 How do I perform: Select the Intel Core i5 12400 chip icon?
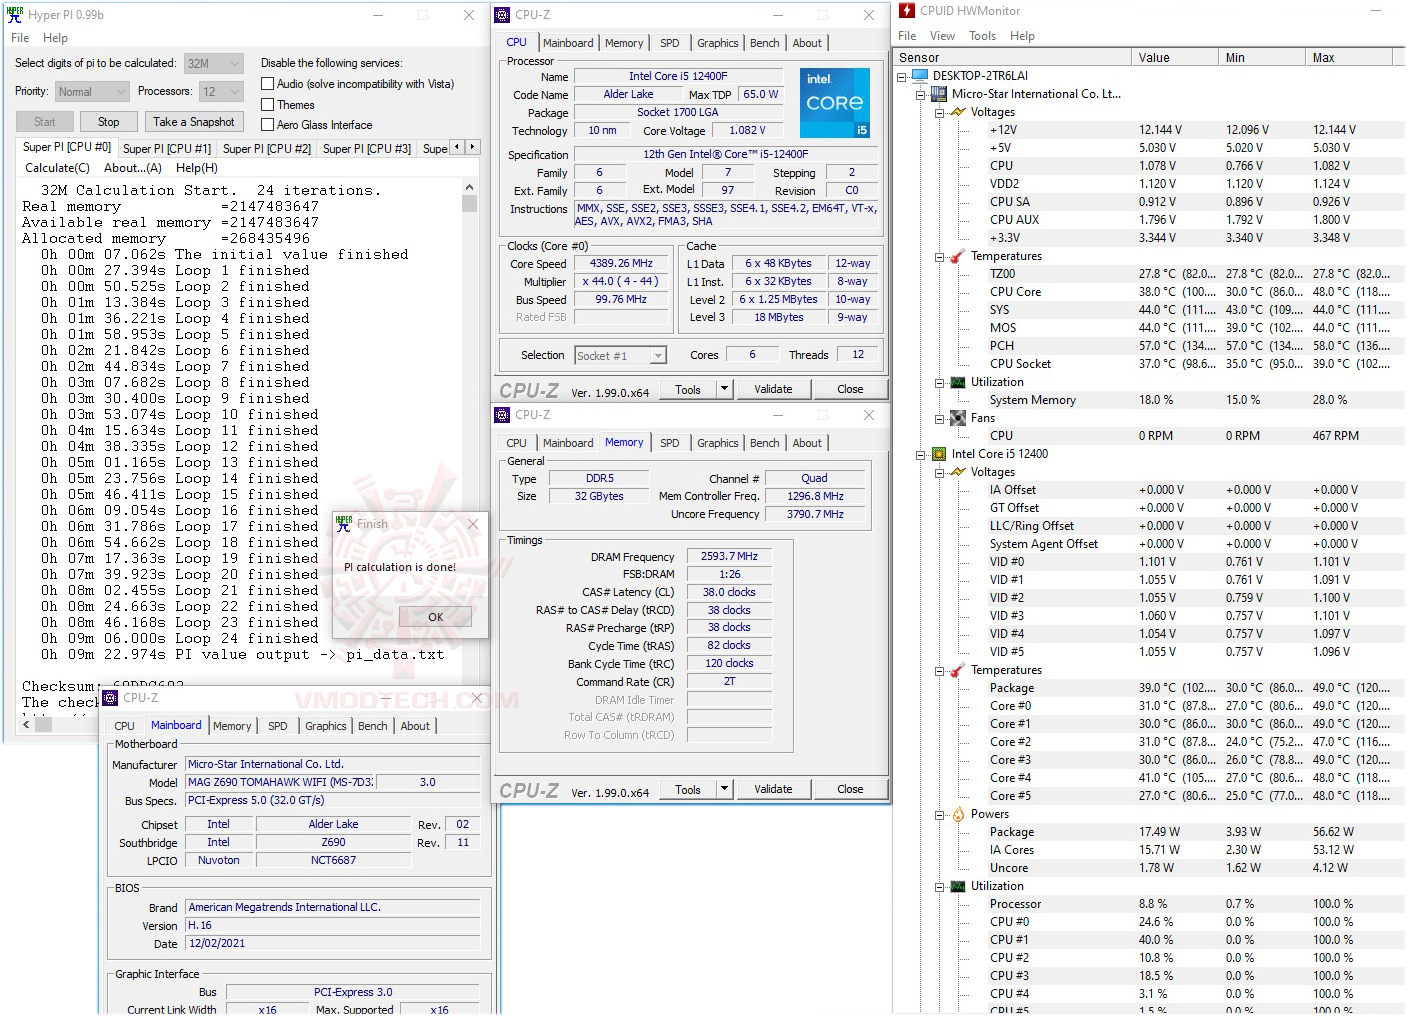939,454
